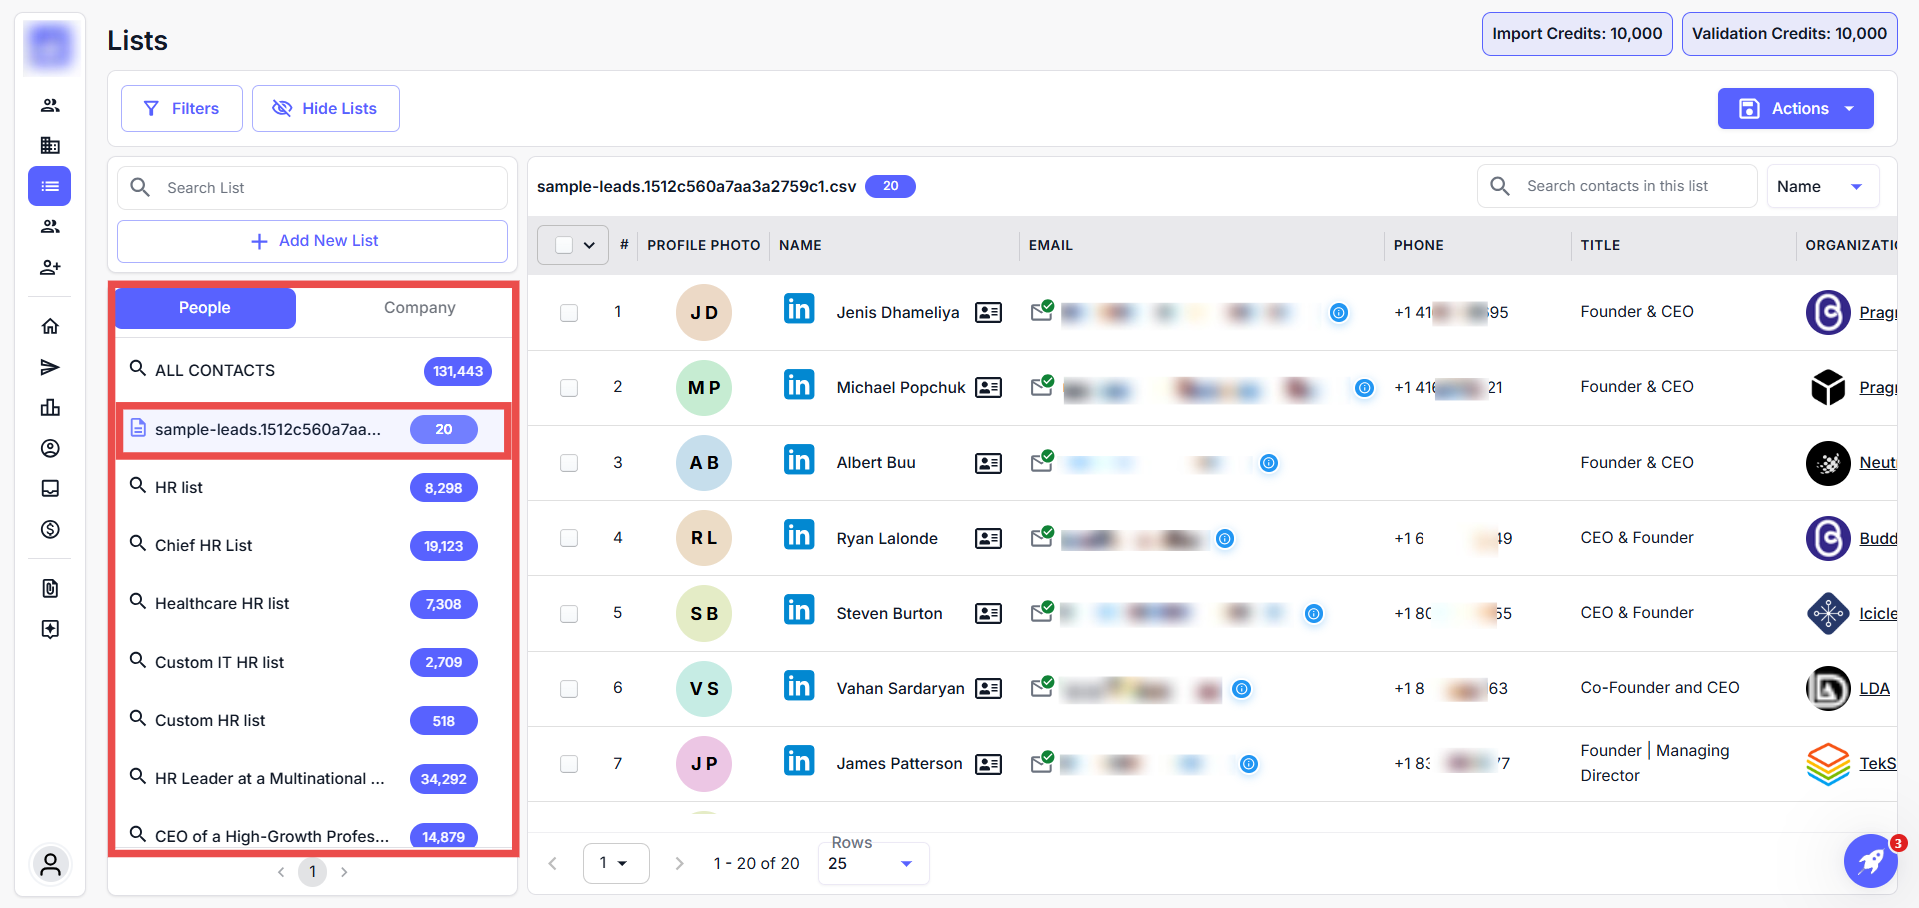Open the company building icon in sidebar
The image size is (1919, 908).
[50, 145]
